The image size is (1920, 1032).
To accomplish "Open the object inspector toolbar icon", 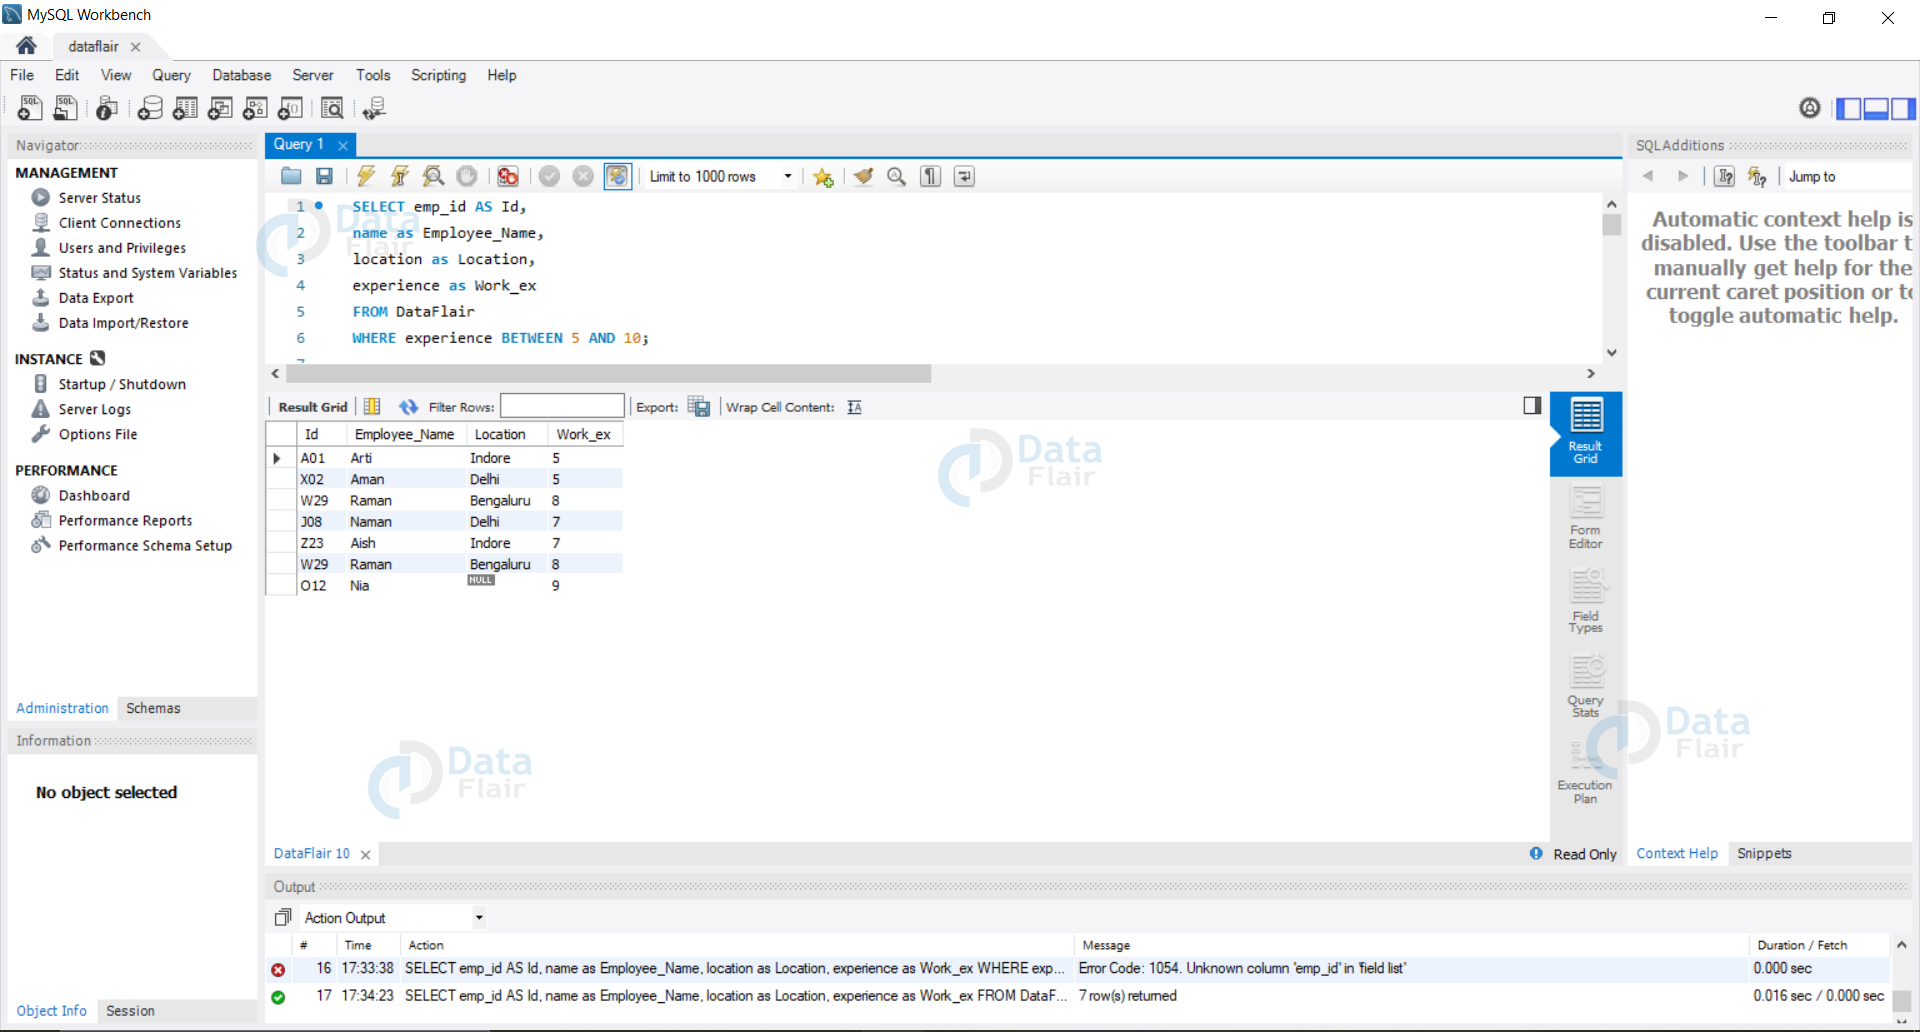I will [x=107, y=108].
